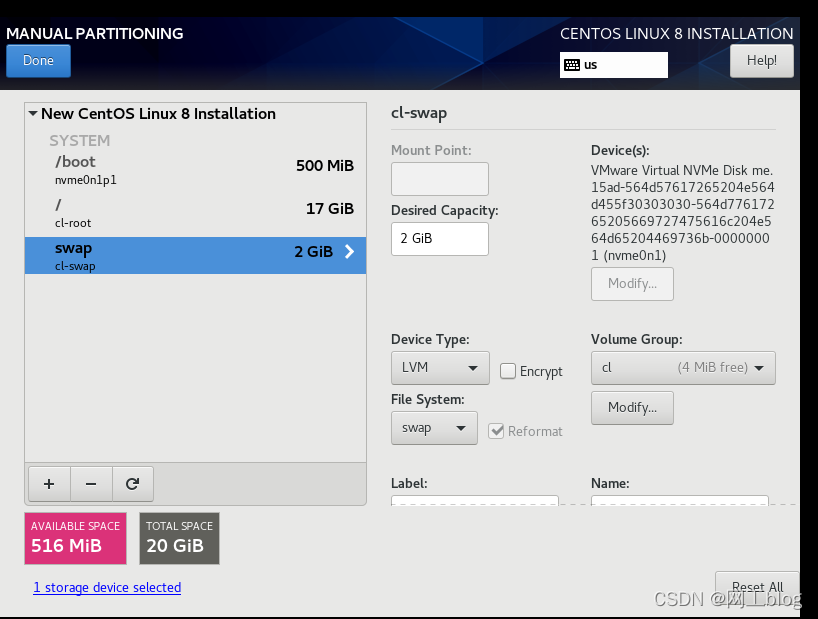
Task: Click the Reset All button
Action: tap(757, 587)
